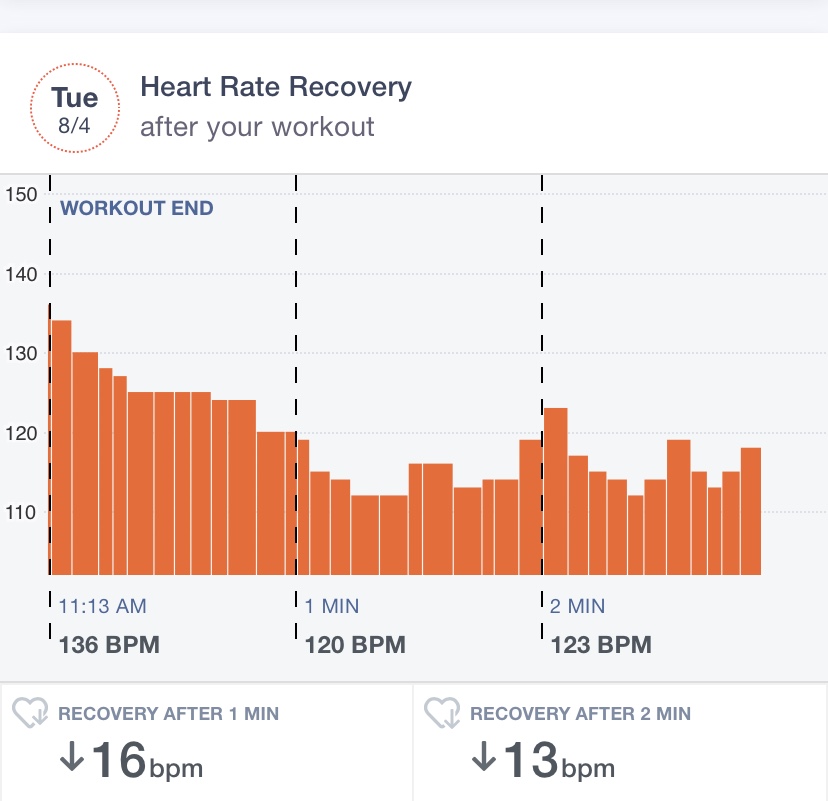Tap the WORKOUT END label
This screenshot has height=801, width=828.
coord(137,208)
